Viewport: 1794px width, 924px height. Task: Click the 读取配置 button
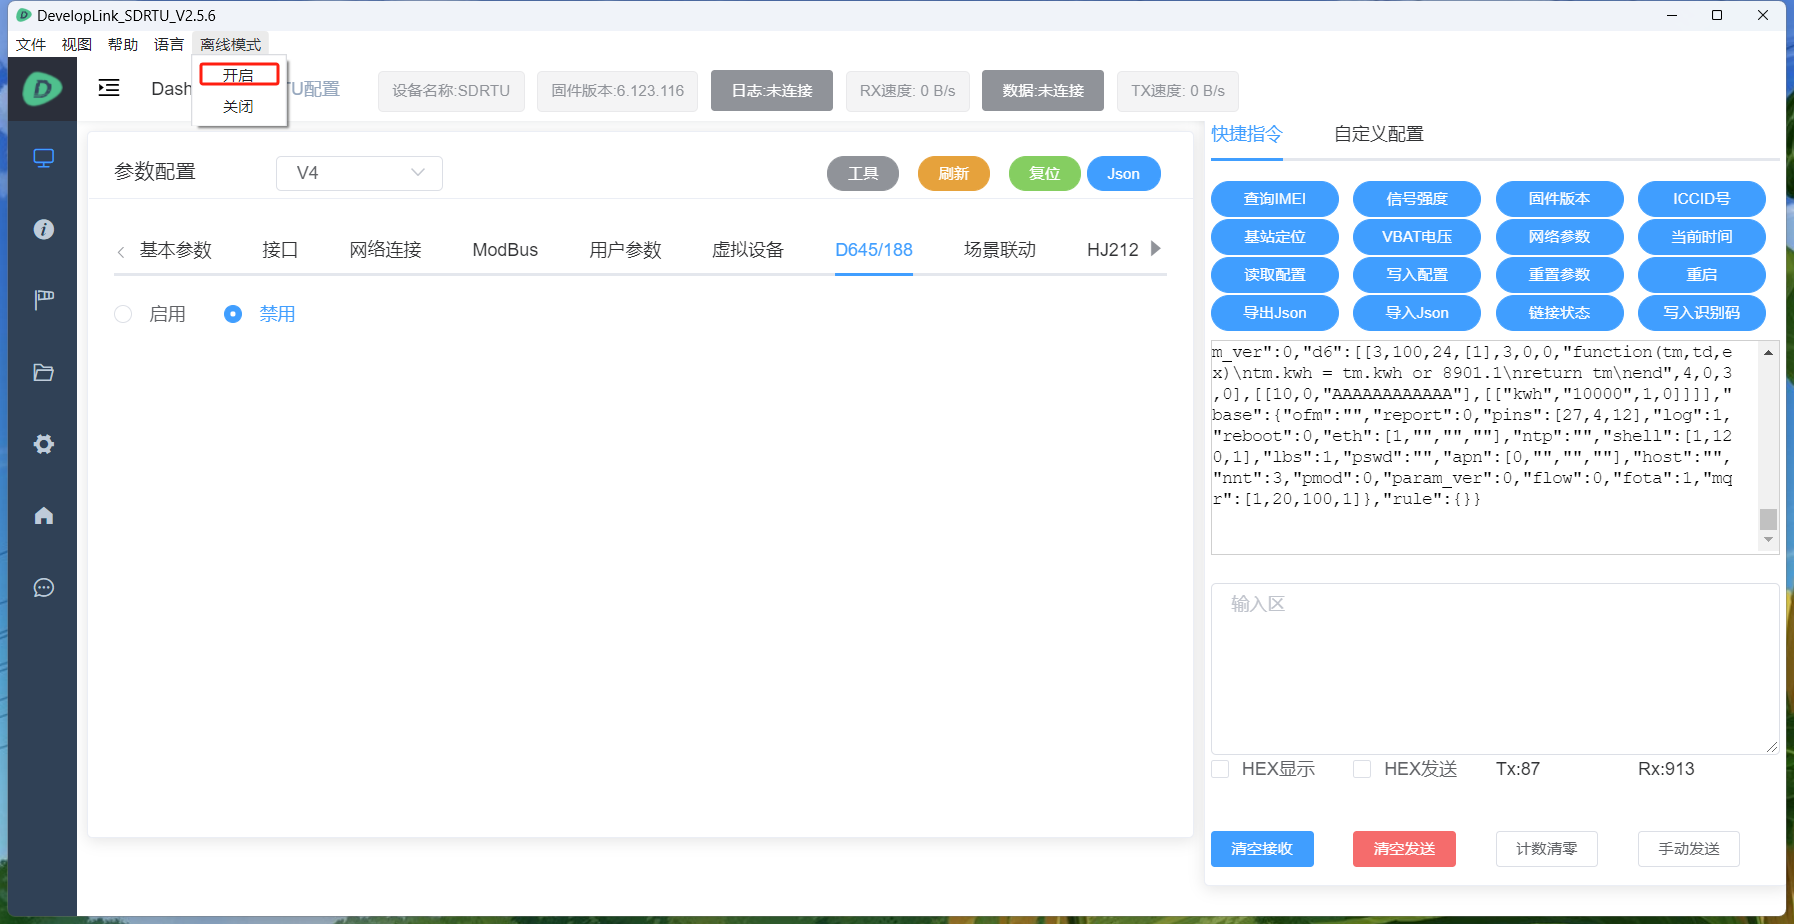[1275, 275]
